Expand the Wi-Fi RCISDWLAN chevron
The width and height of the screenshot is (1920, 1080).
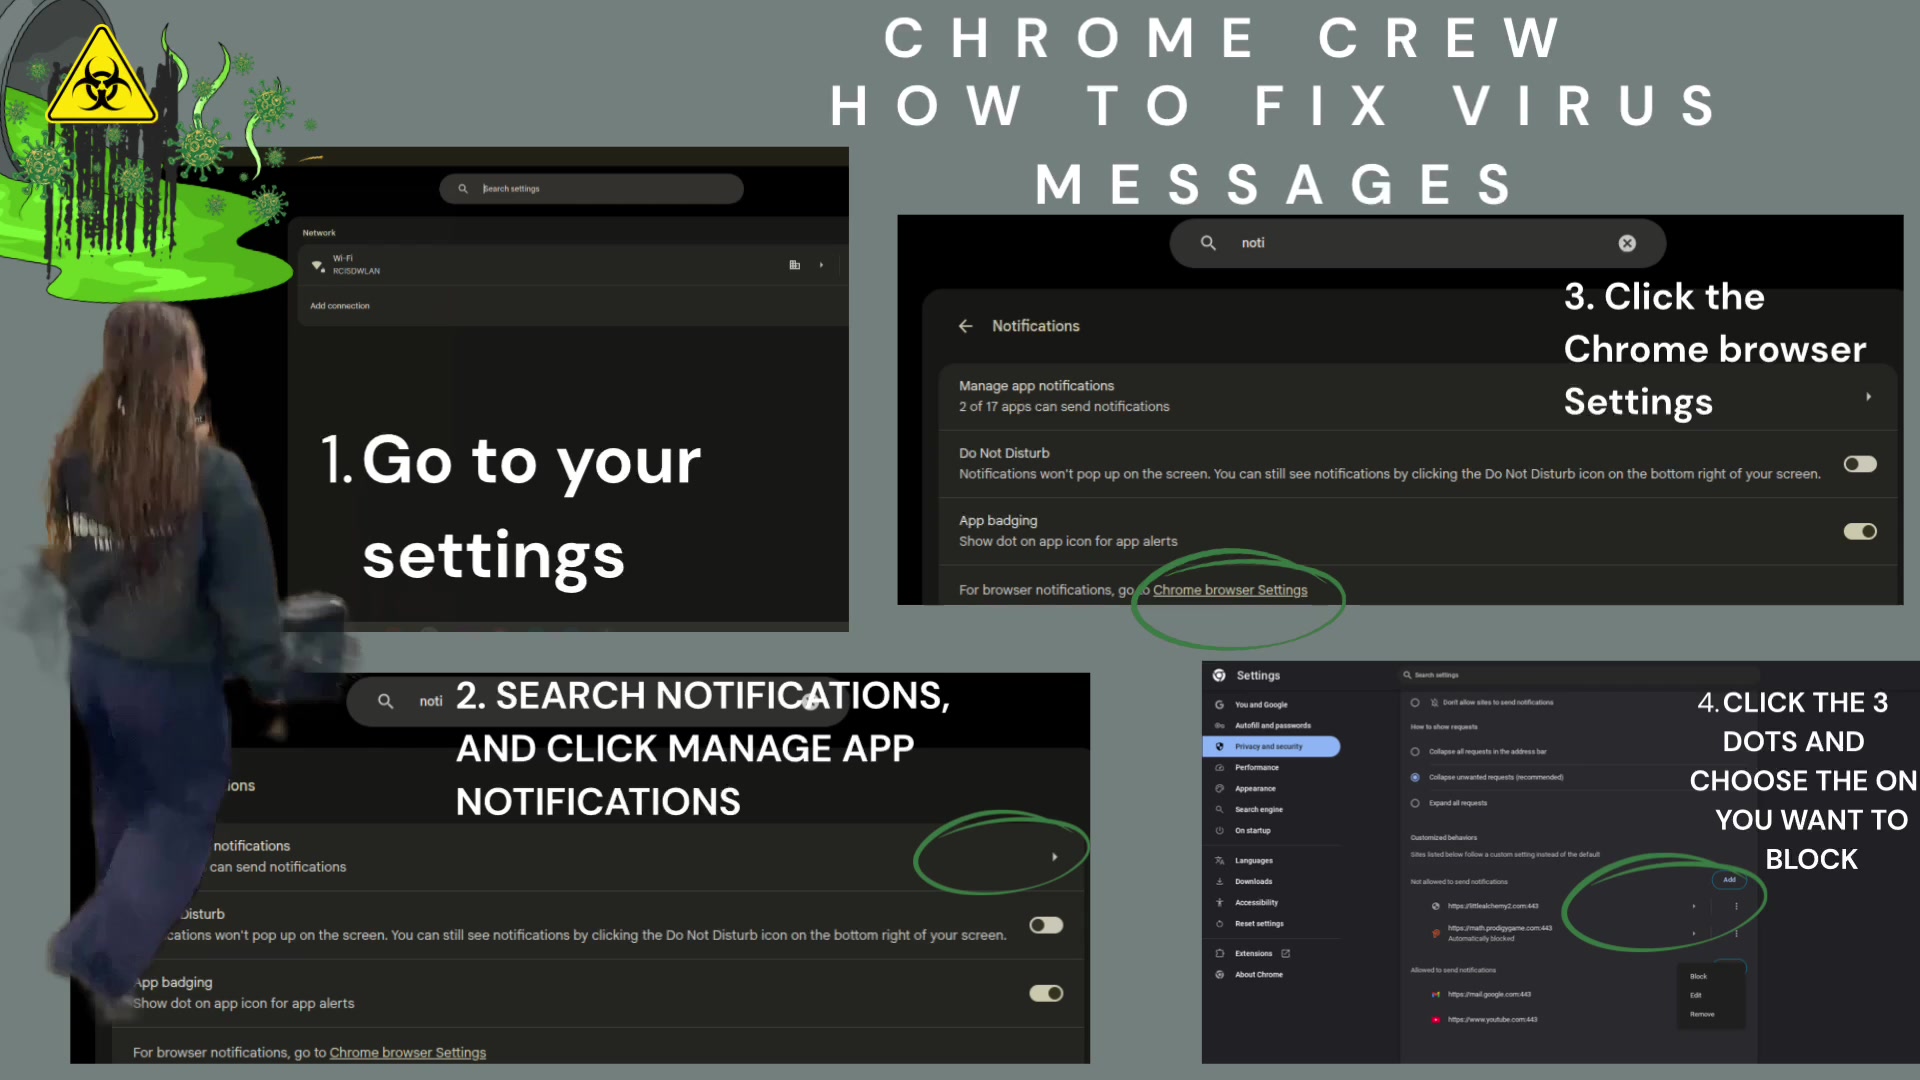tap(821, 265)
